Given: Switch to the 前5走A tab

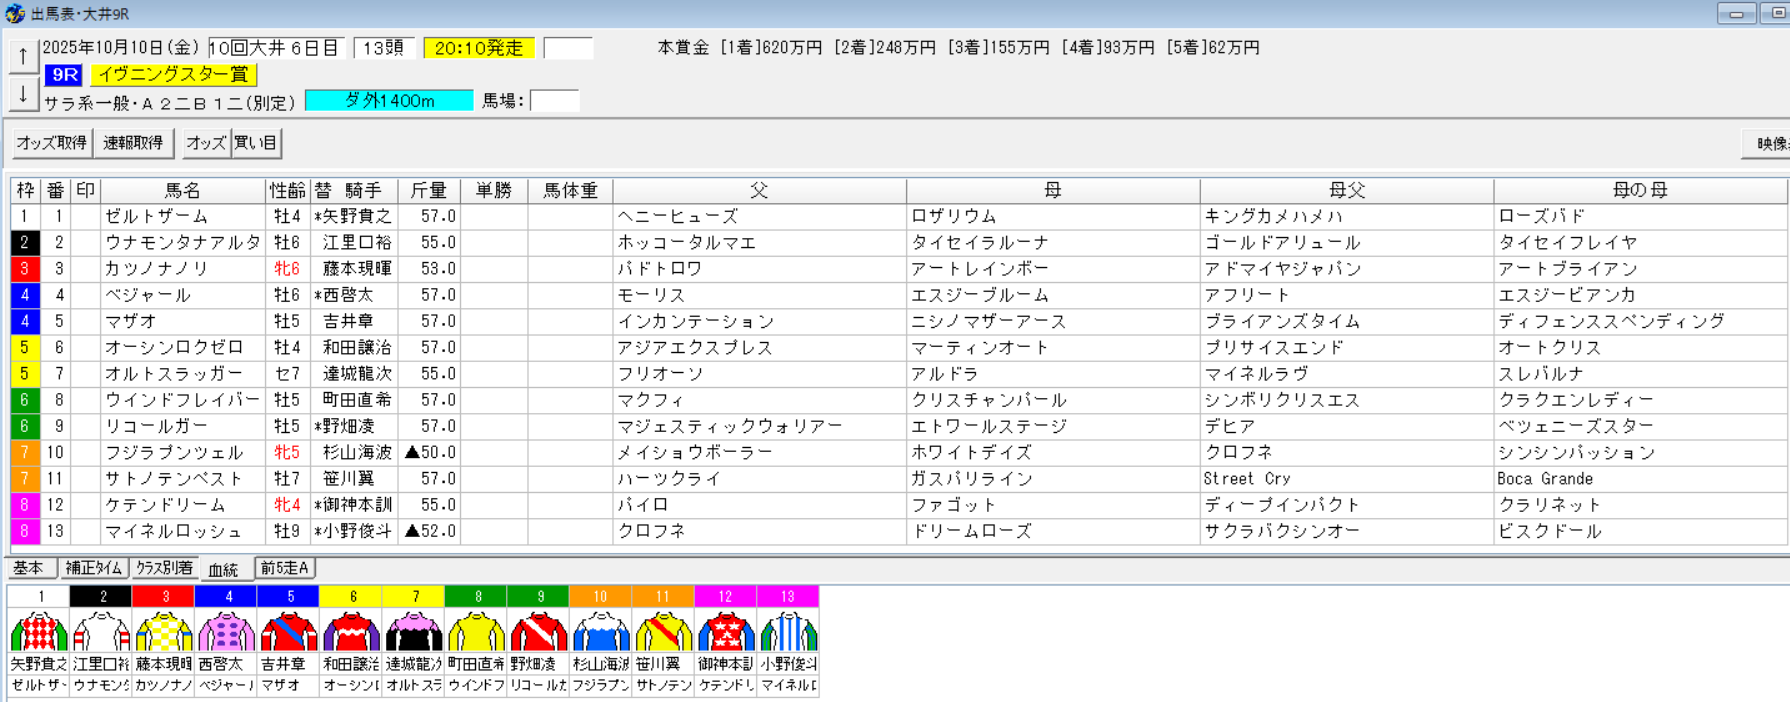Looking at the screenshot, I should pos(285,568).
